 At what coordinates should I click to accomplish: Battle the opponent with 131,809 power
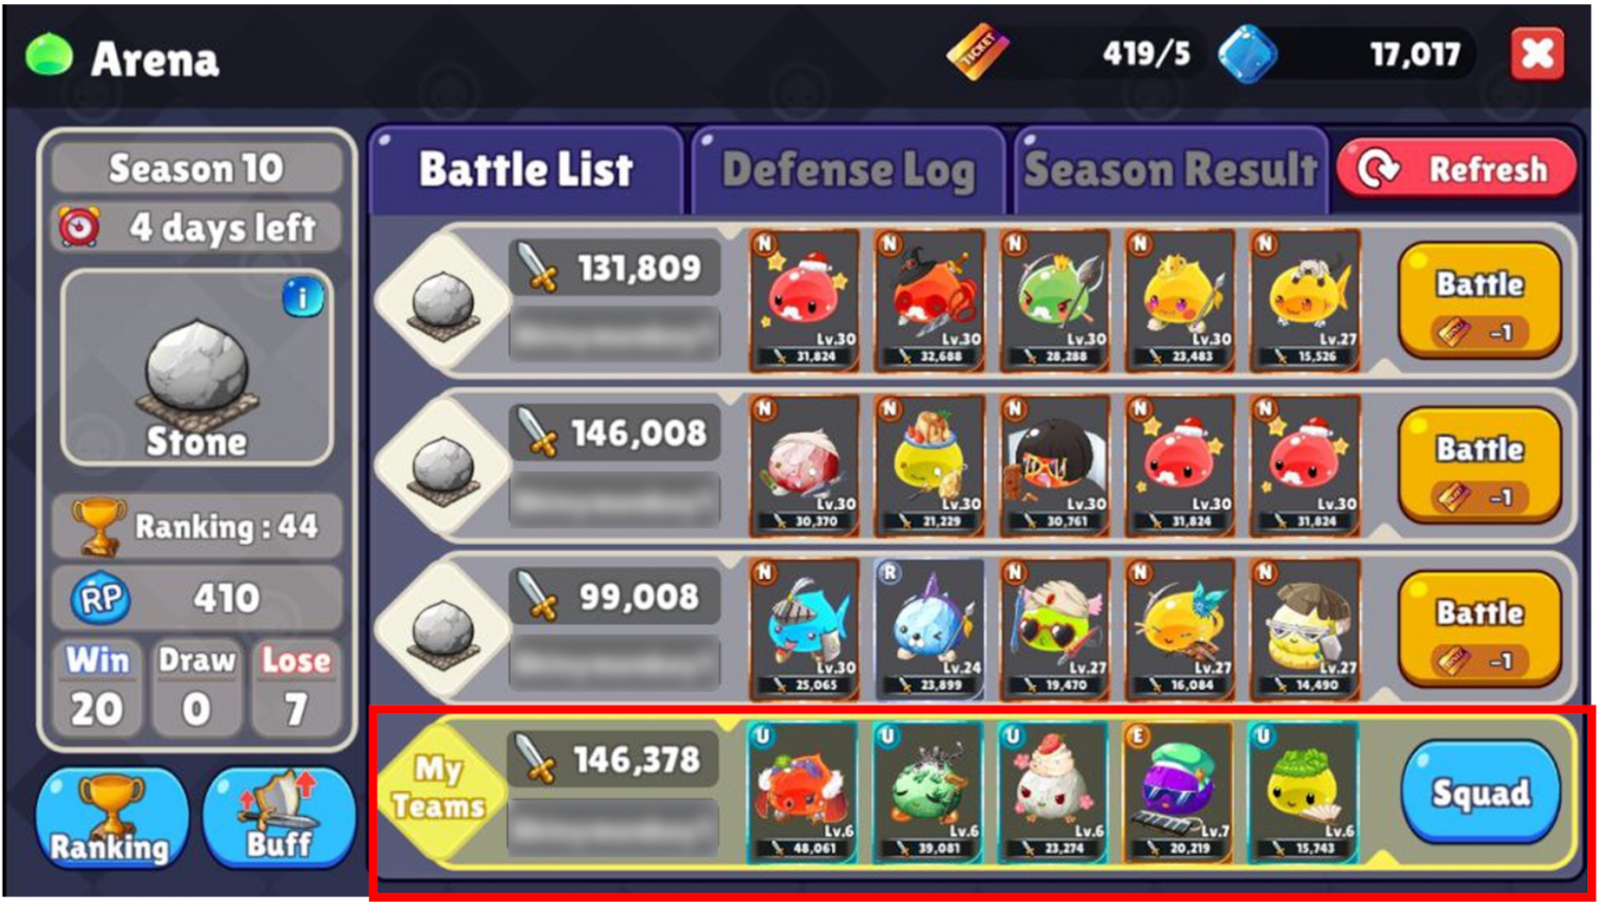click(1480, 301)
